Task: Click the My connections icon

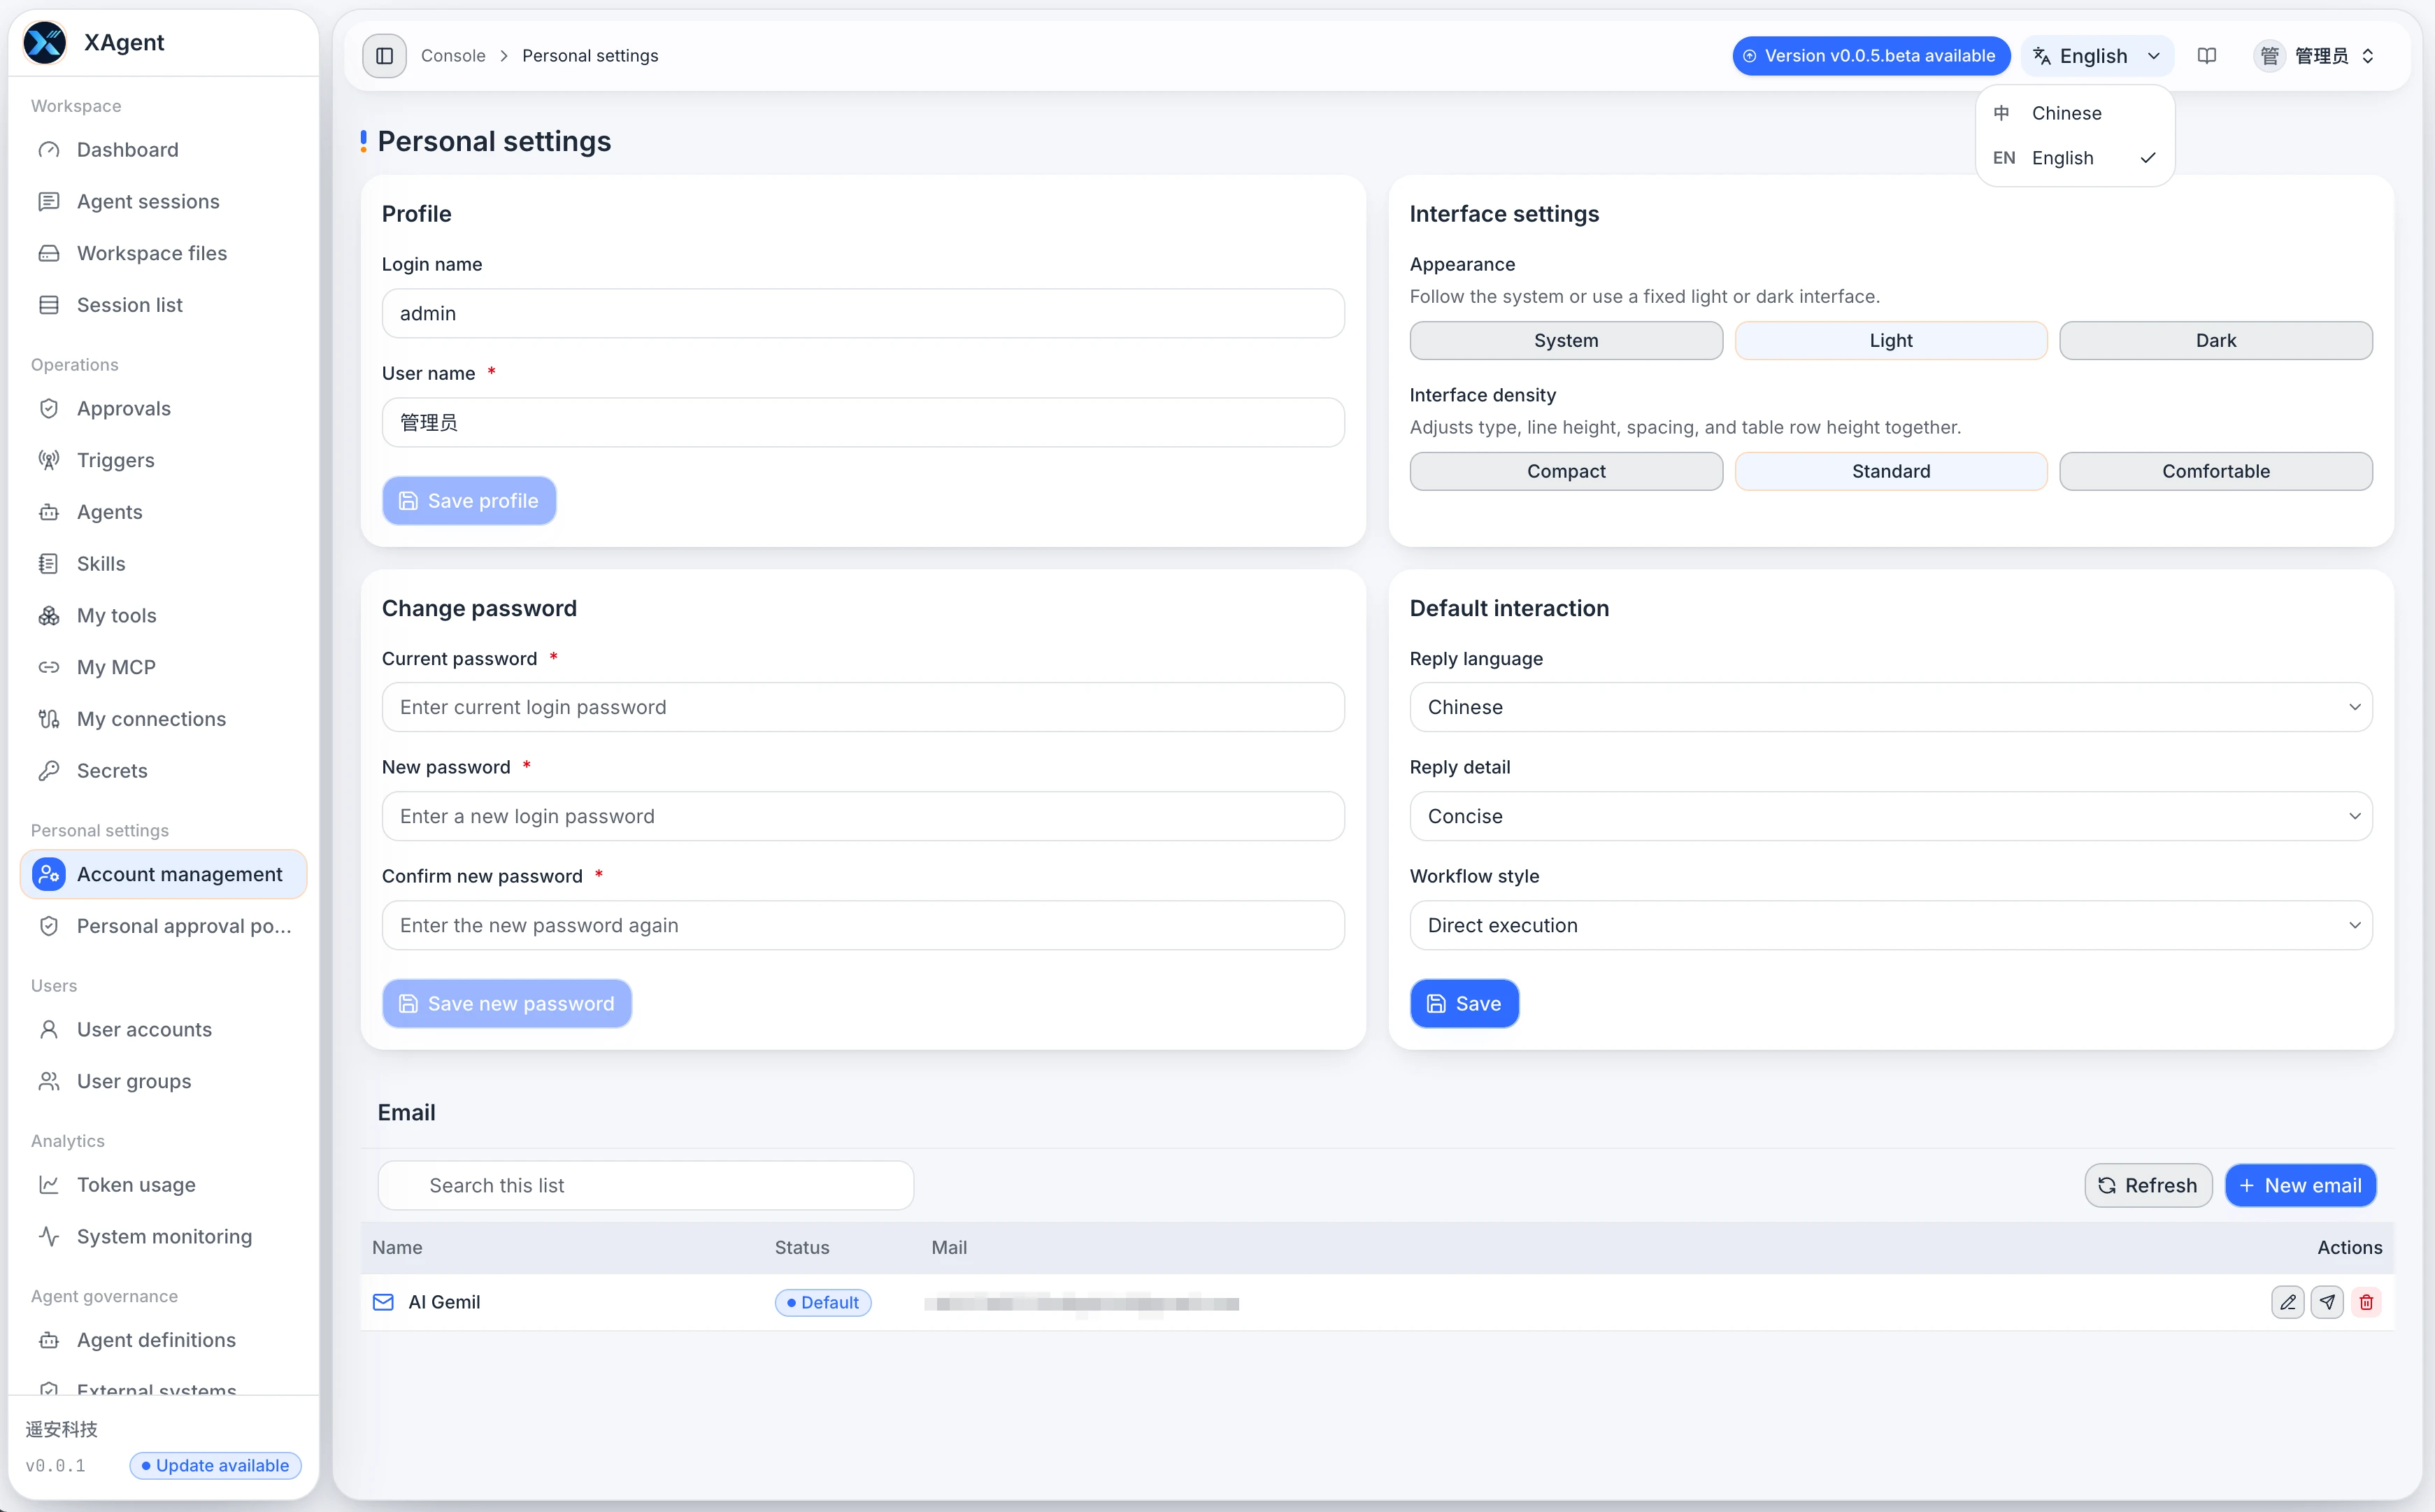Action: (x=49, y=719)
